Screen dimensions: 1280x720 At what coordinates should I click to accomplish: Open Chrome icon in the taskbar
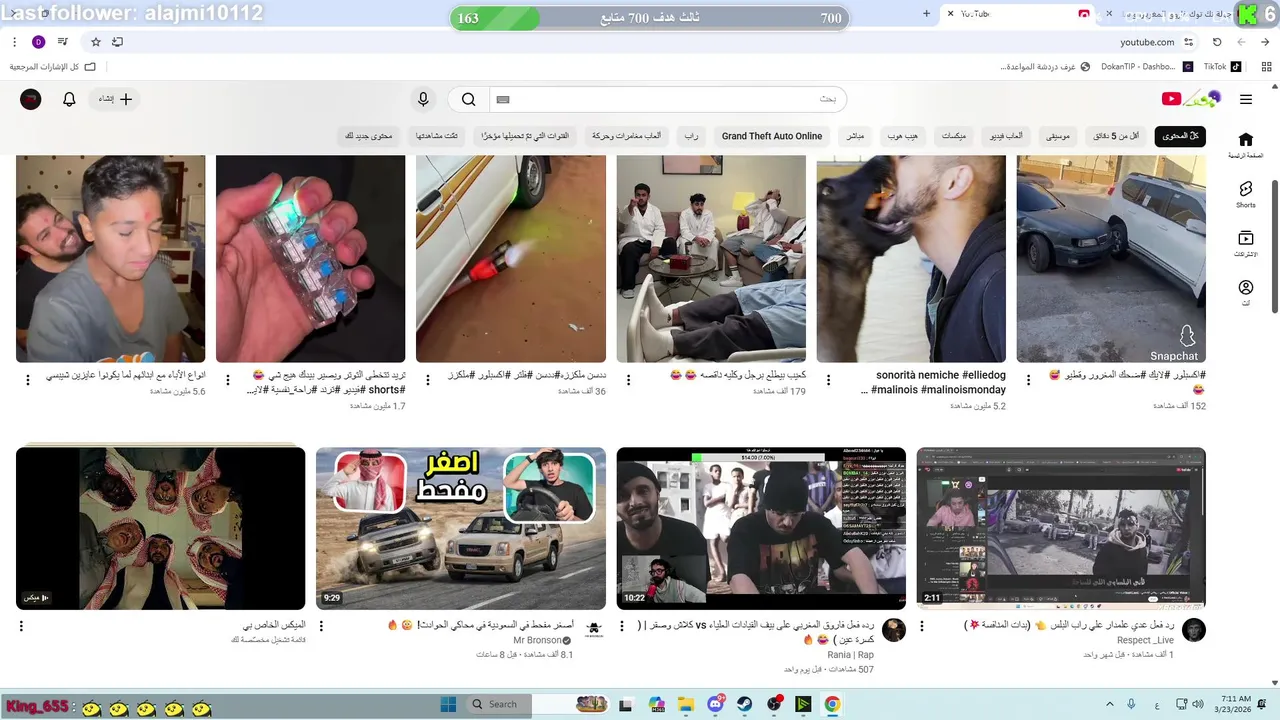(x=832, y=704)
